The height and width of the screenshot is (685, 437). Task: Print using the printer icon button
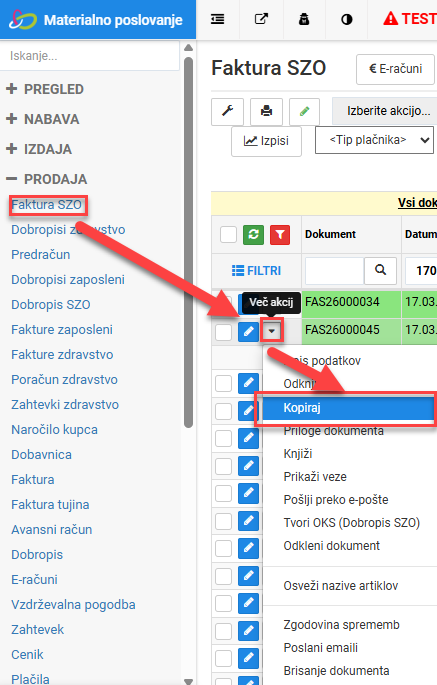266,111
